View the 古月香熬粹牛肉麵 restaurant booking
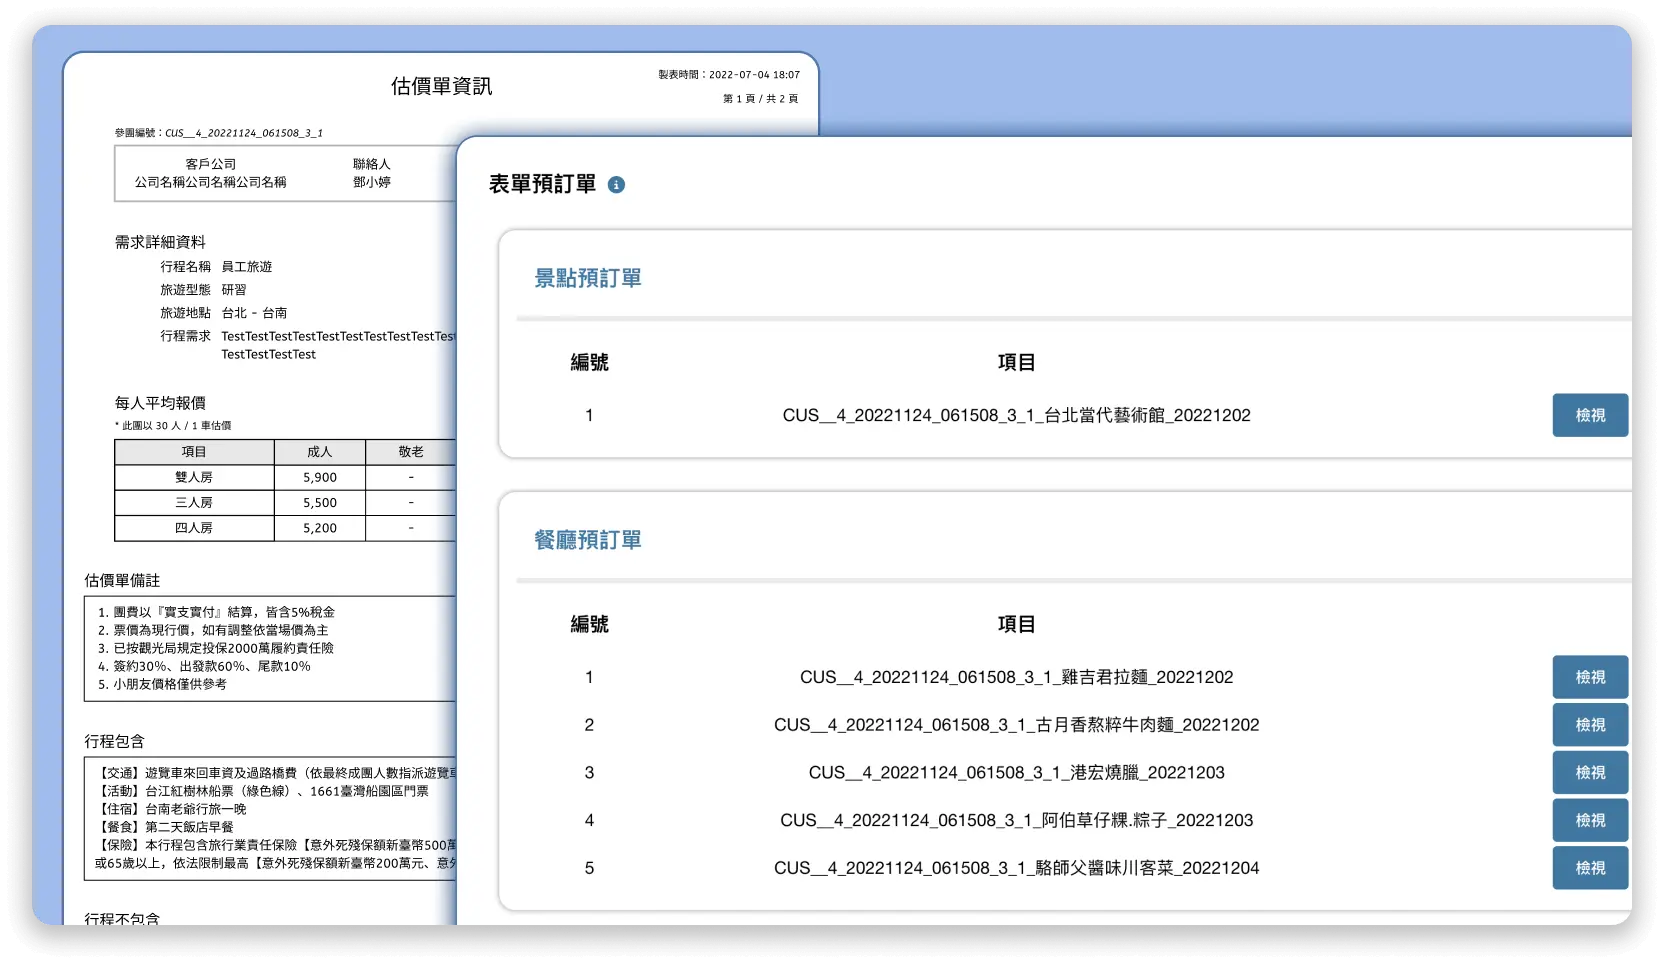 pos(1590,725)
